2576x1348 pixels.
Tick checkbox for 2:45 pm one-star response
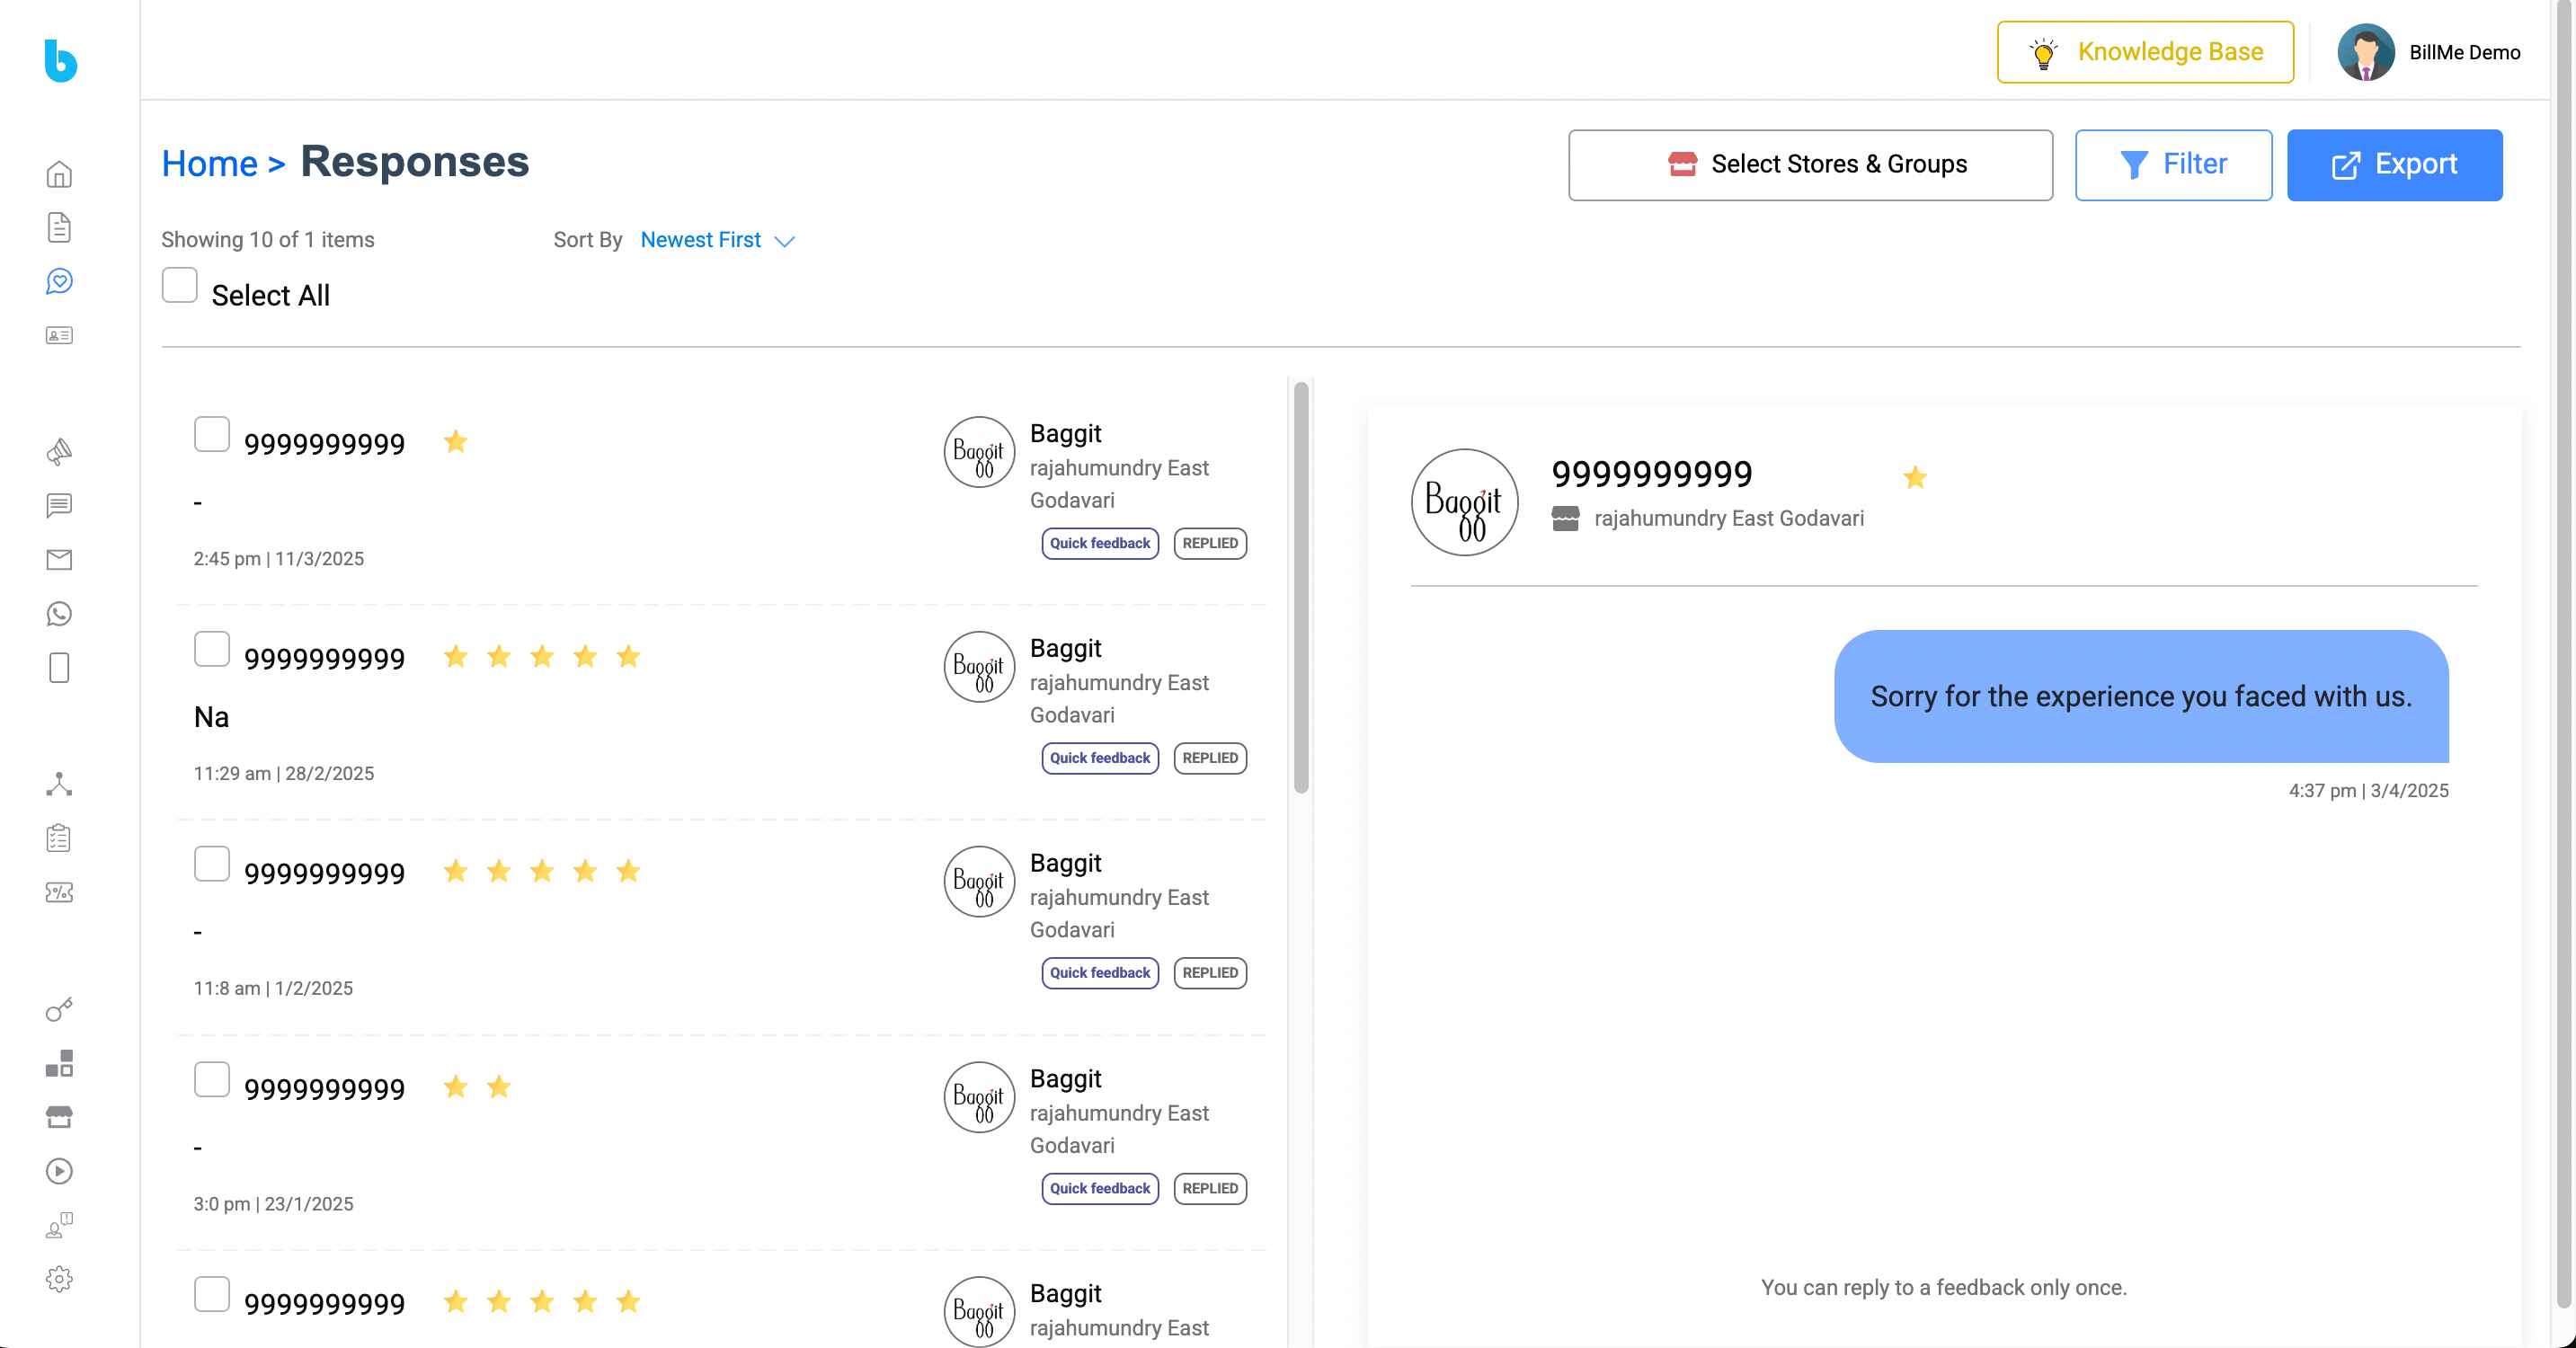[211, 435]
